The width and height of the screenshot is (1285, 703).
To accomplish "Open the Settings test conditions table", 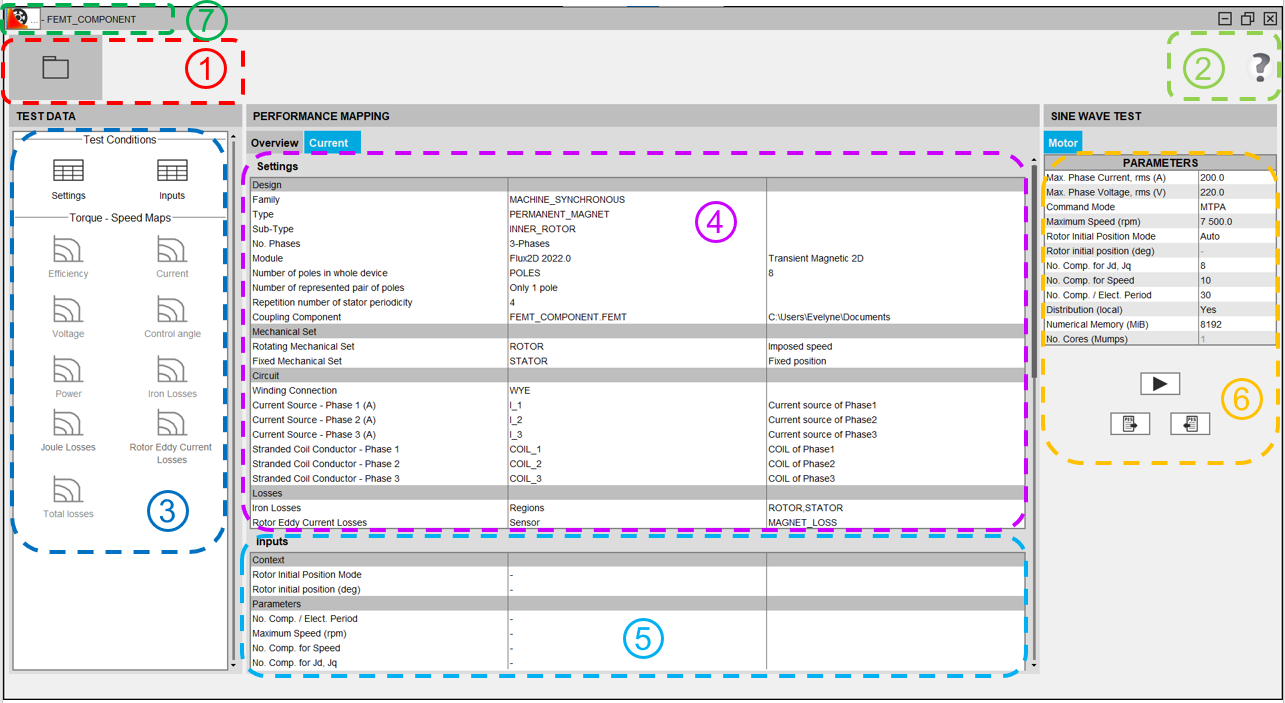I will pyautogui.click(x=68, y=178).
